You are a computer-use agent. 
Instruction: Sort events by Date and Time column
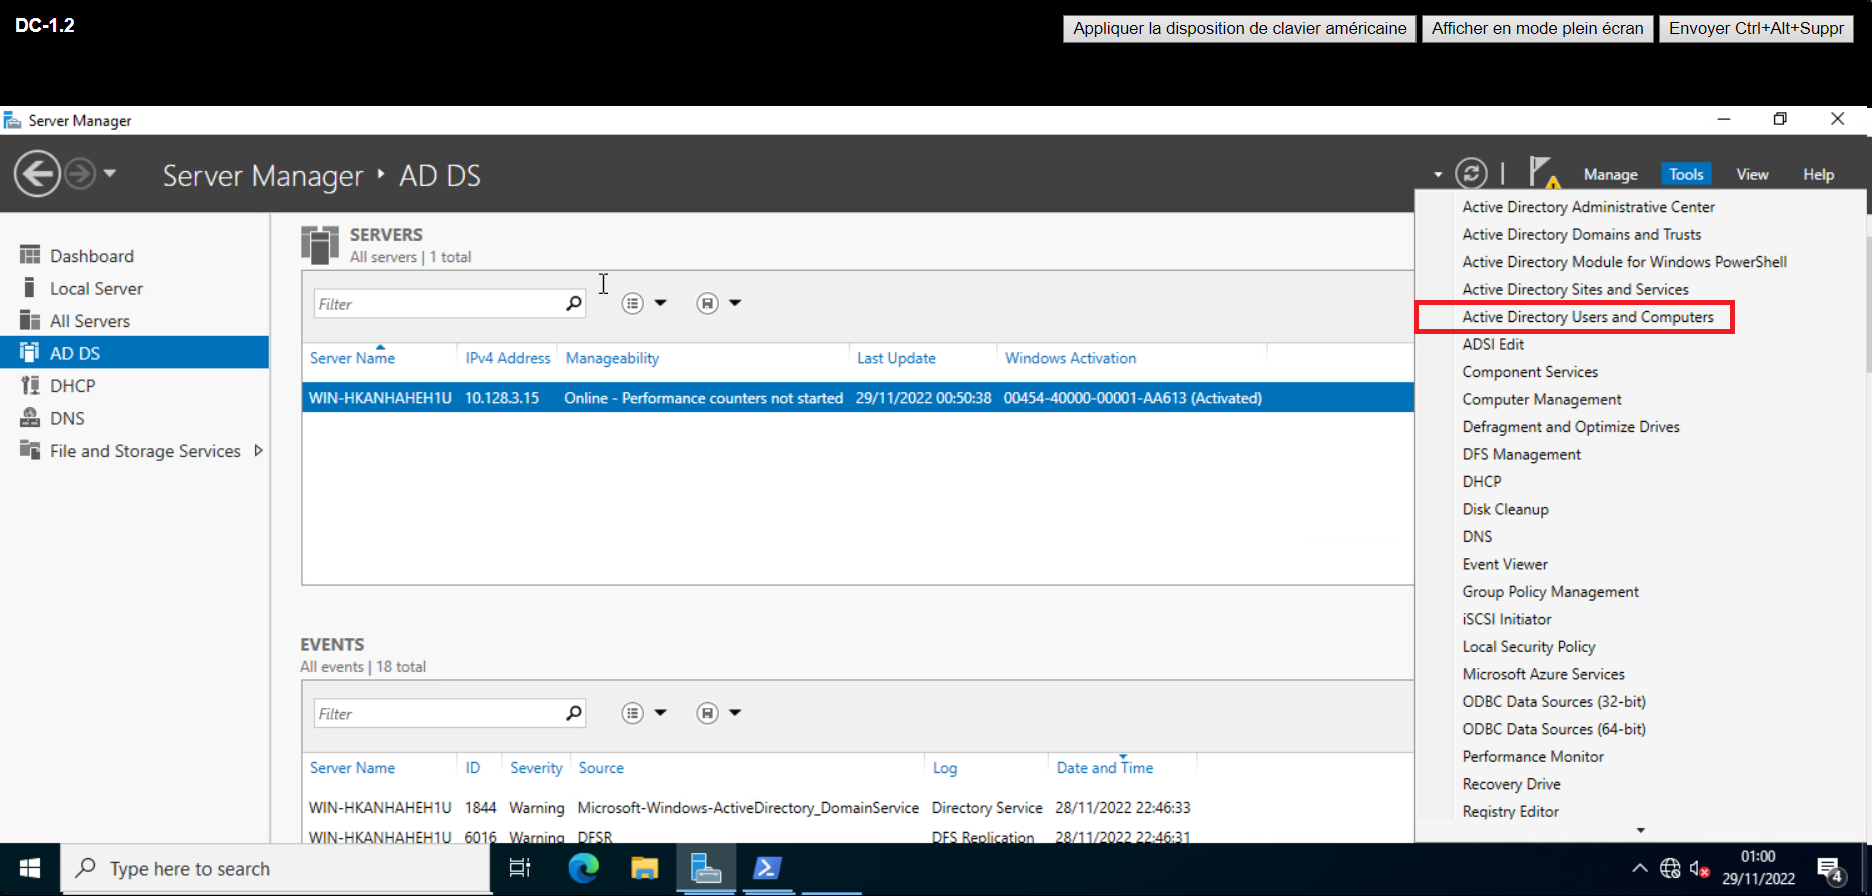click(1105, 768)
